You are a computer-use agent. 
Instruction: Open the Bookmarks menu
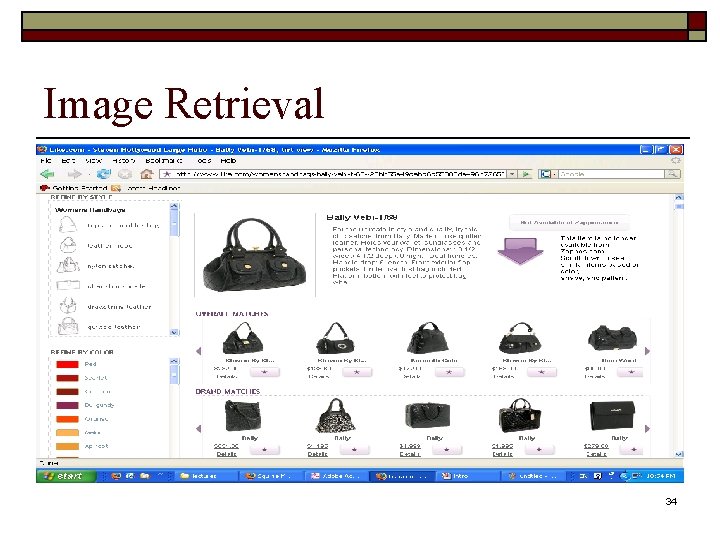(164, 161)
